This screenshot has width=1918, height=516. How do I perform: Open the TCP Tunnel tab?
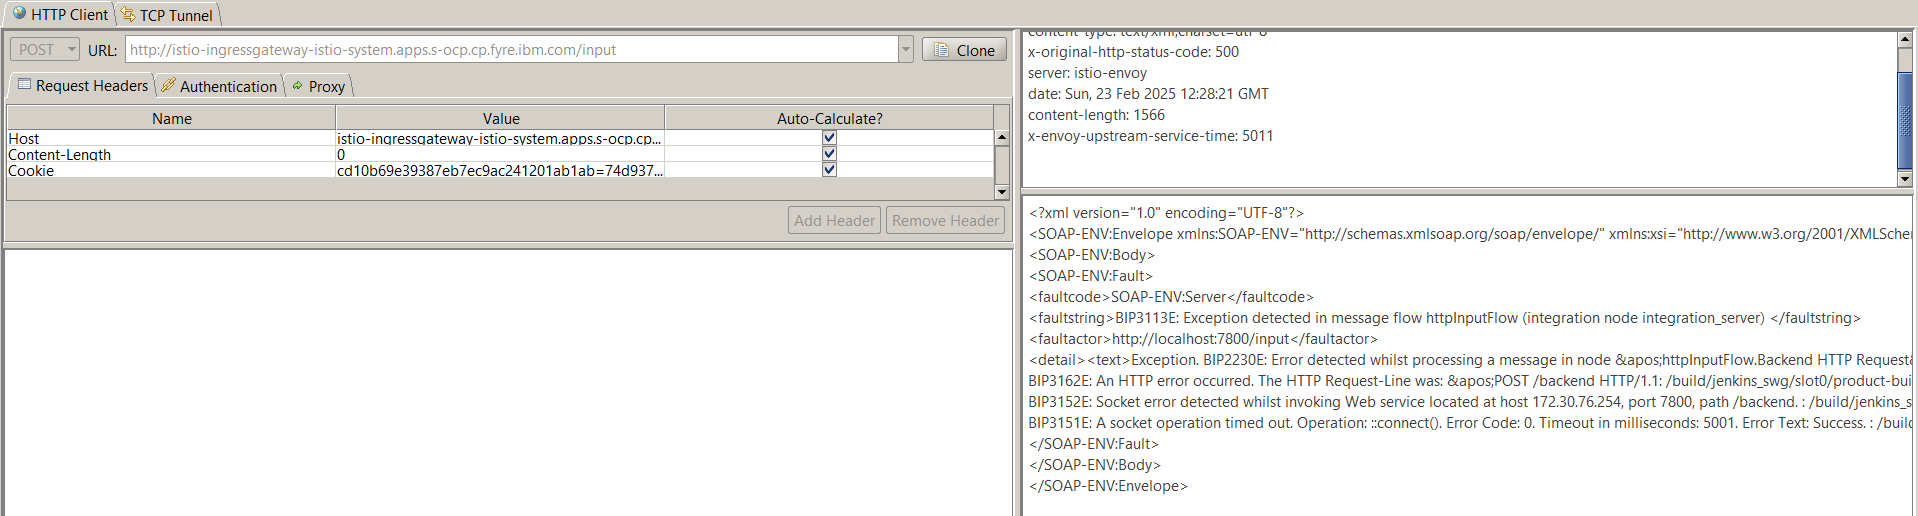(167, 15)
